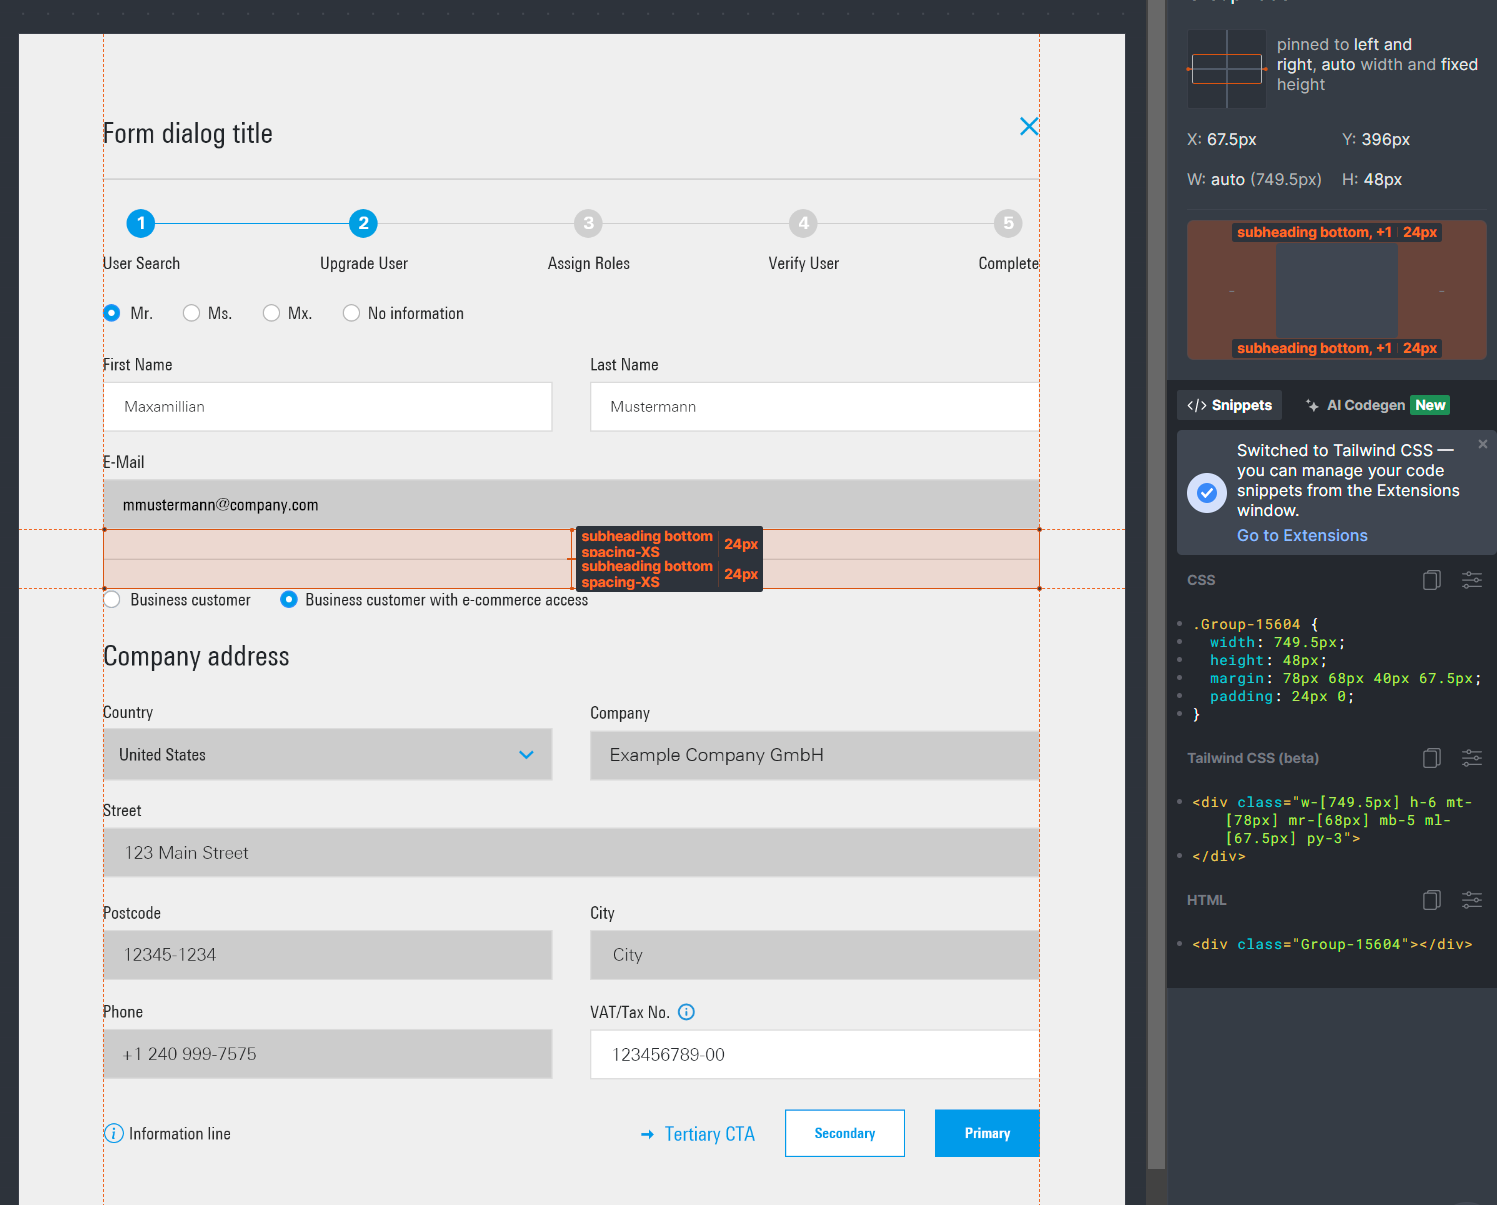Select Business customer with e-commerce access
Image resolution: width=1497 pixels, height=1205 pixels.
289,600
